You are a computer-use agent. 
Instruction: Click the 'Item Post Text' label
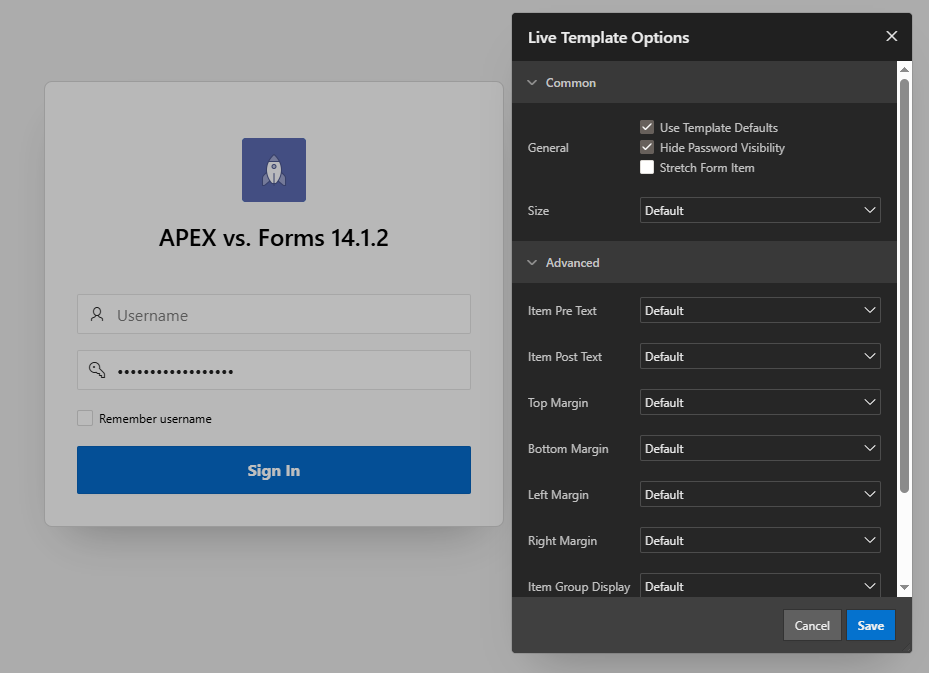(565, 357)
